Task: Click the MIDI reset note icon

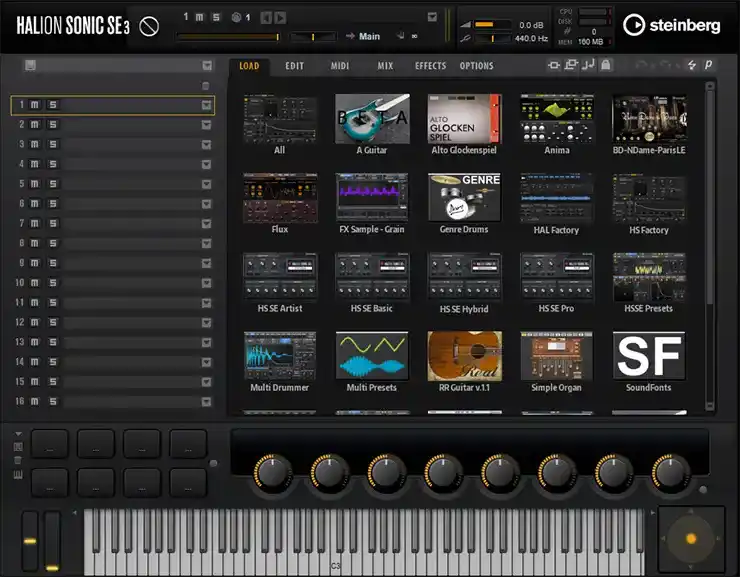Action: tap(588, 65)
